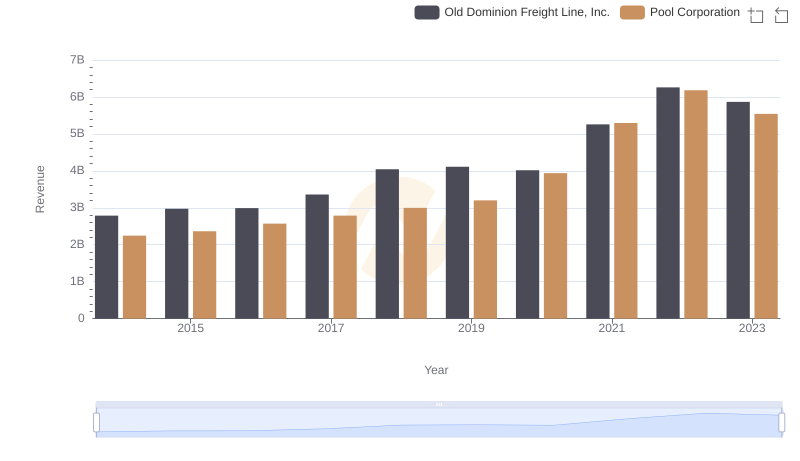Click the 3B y-axis label
Screen dimensions: 800x461
pyautogui.click(x=77, y=208)
